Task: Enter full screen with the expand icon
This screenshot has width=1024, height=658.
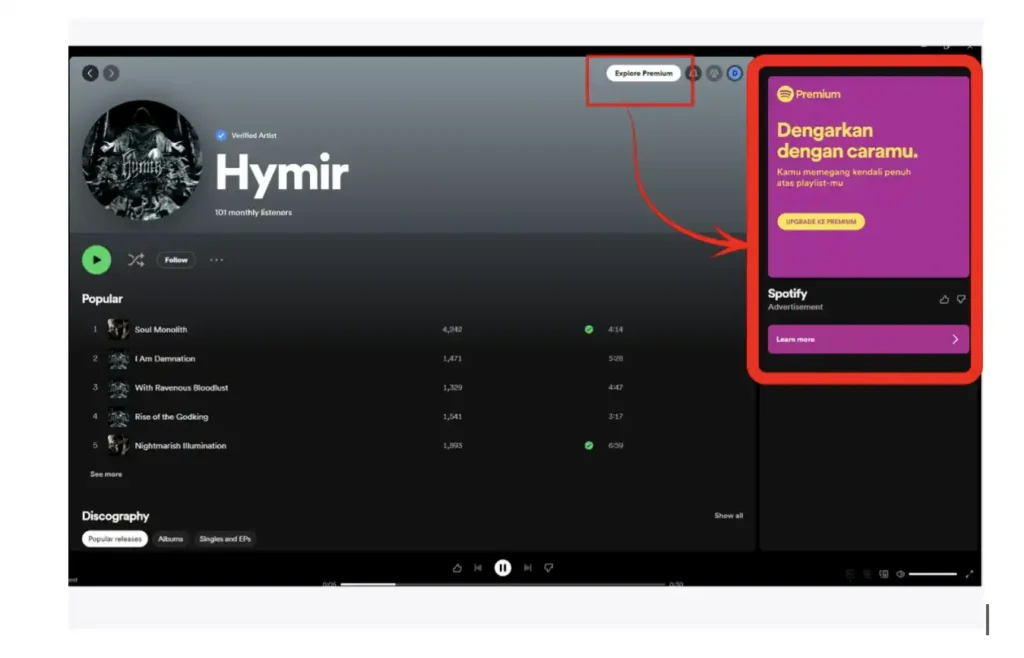Action: pyautogui.click(x=969, y=574)
